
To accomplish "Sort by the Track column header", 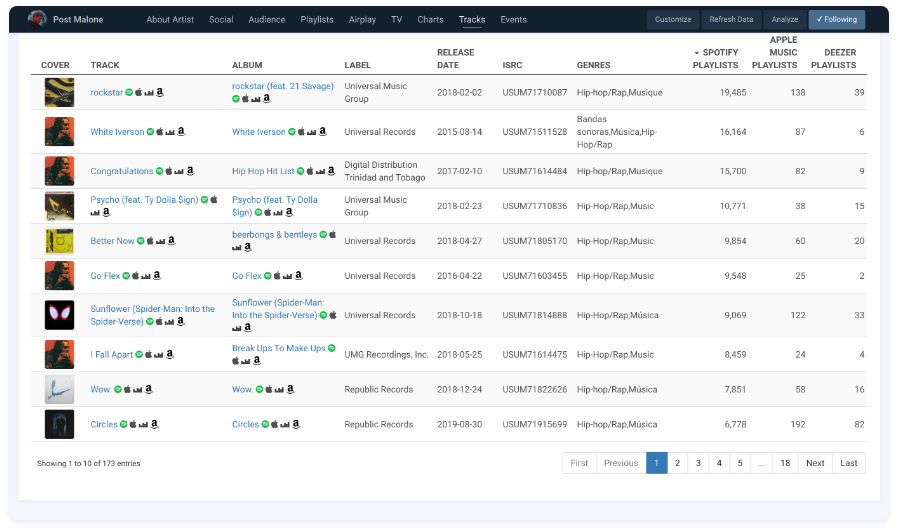I will tap(105, 65).
